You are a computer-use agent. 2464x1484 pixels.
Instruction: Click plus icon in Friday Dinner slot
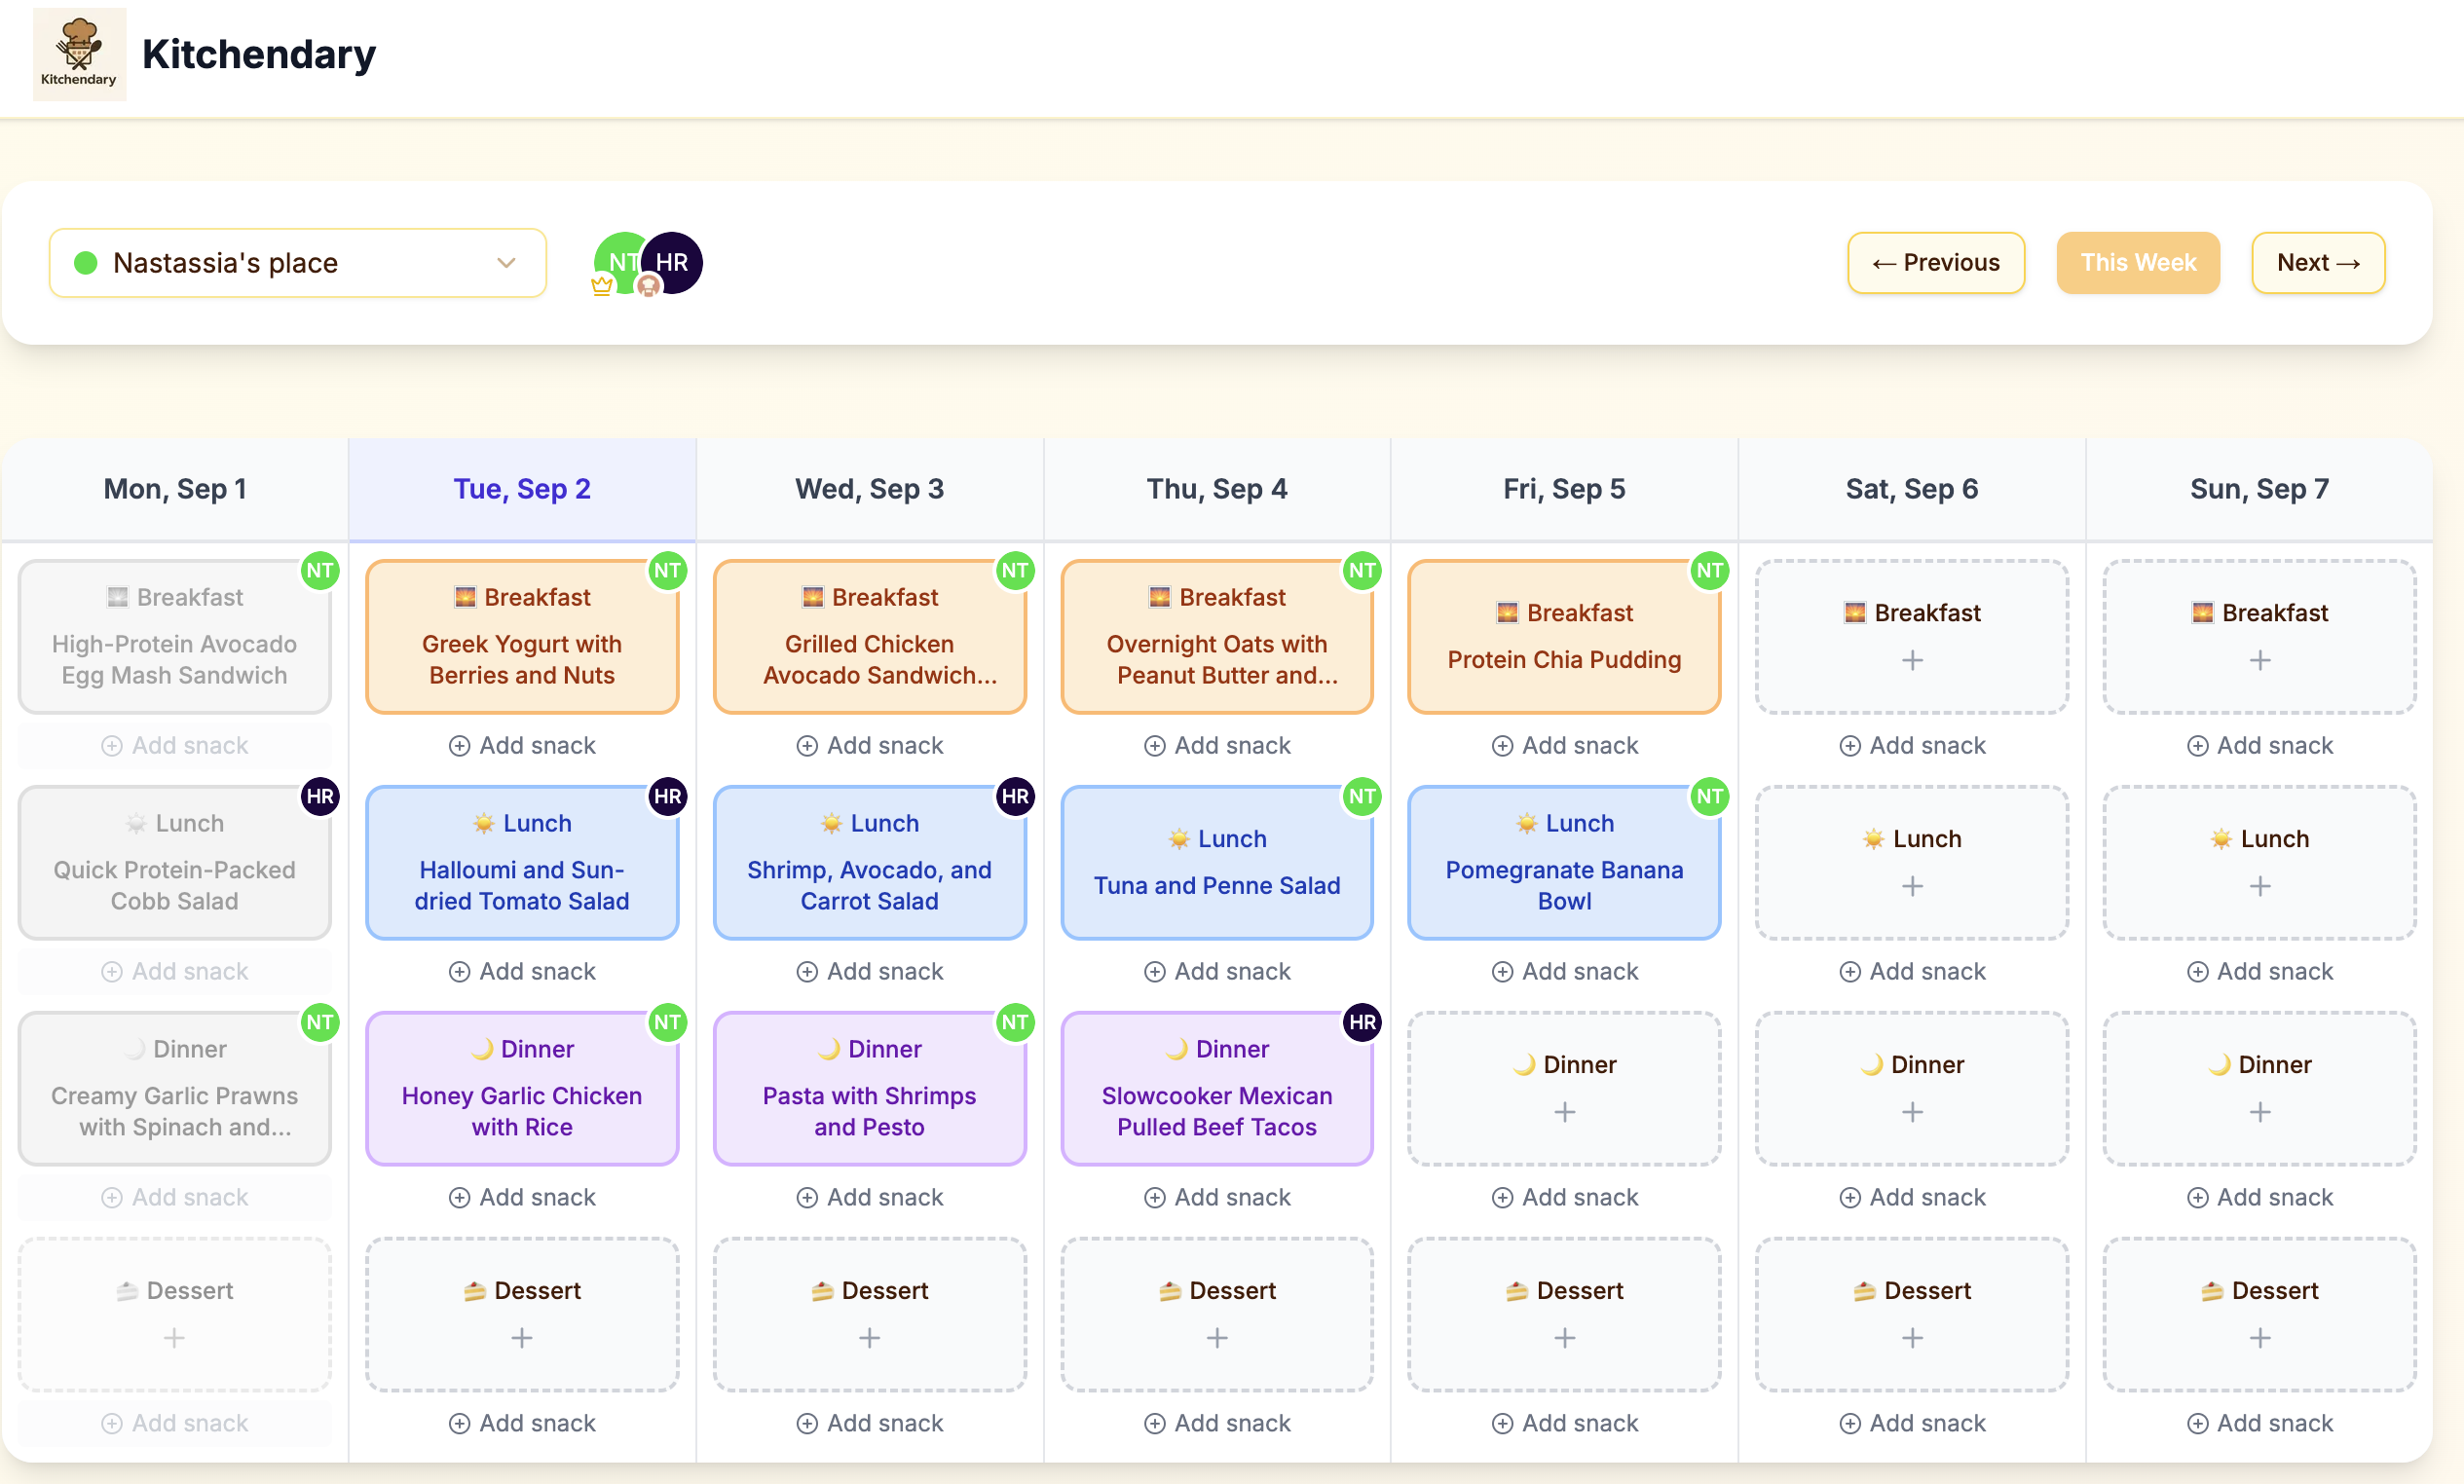1564,1111
